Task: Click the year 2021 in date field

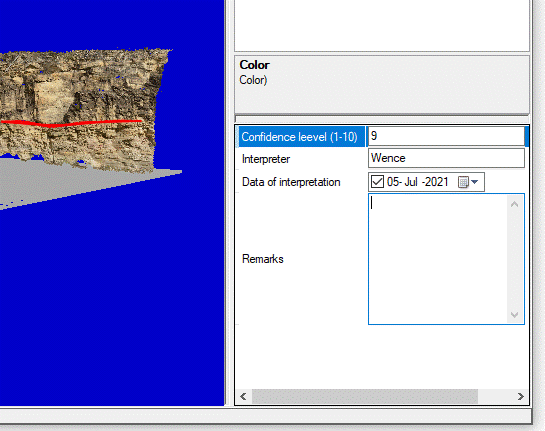Action: (437, 182)
